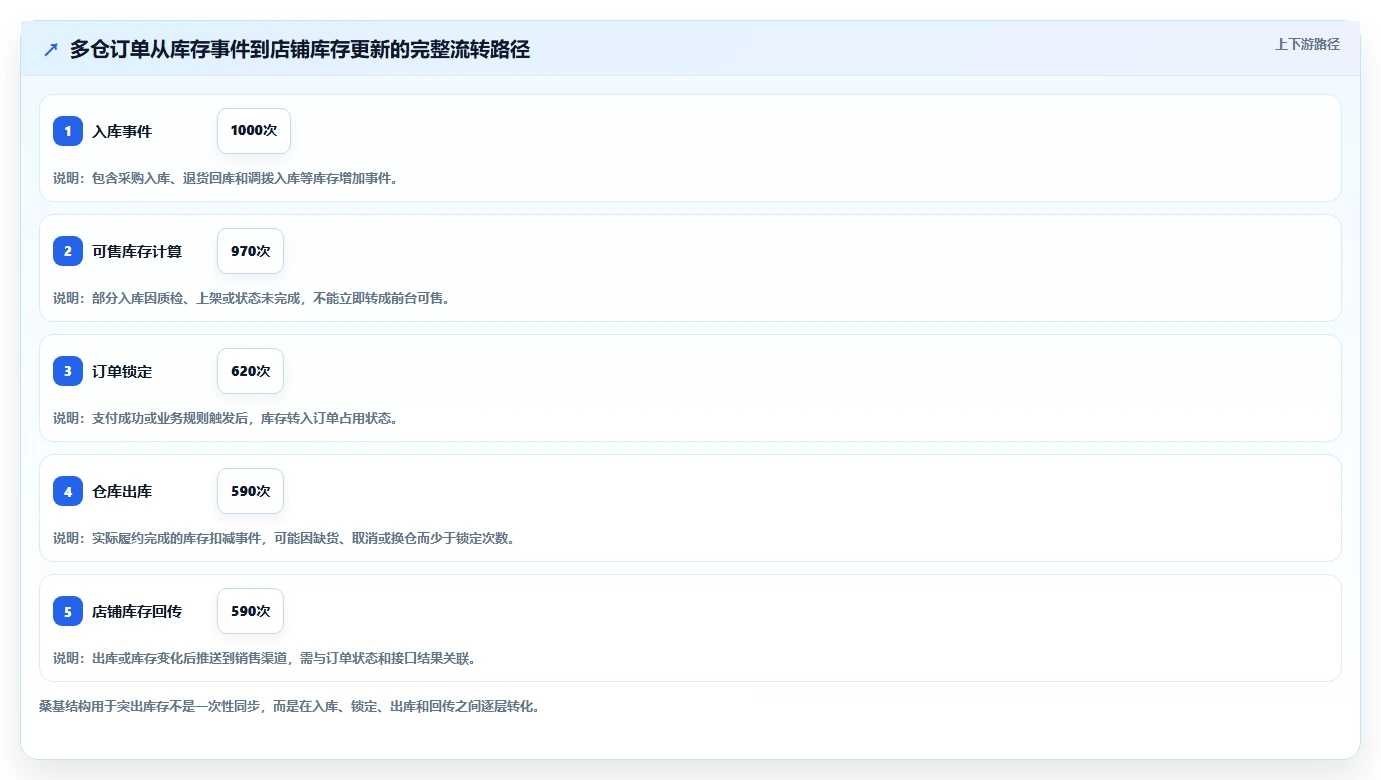
Task: Click the 970次 value chip
Action: coord(250,251)
